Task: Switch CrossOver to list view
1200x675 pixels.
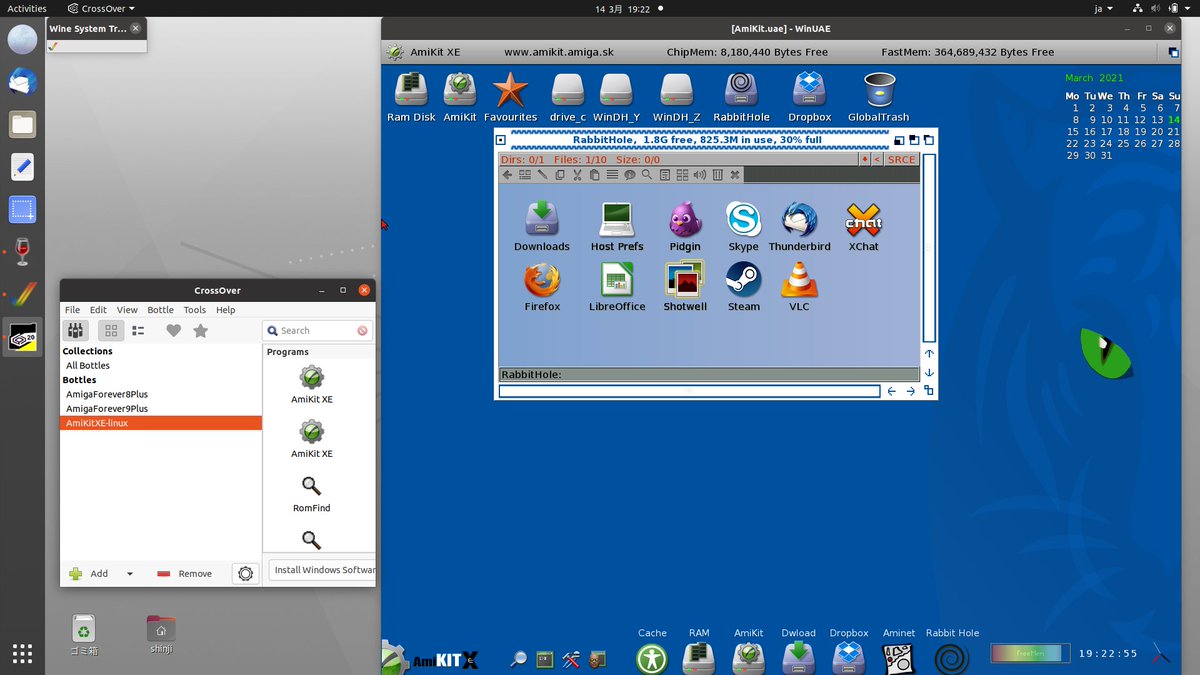Action: click(x=139, y=330)
